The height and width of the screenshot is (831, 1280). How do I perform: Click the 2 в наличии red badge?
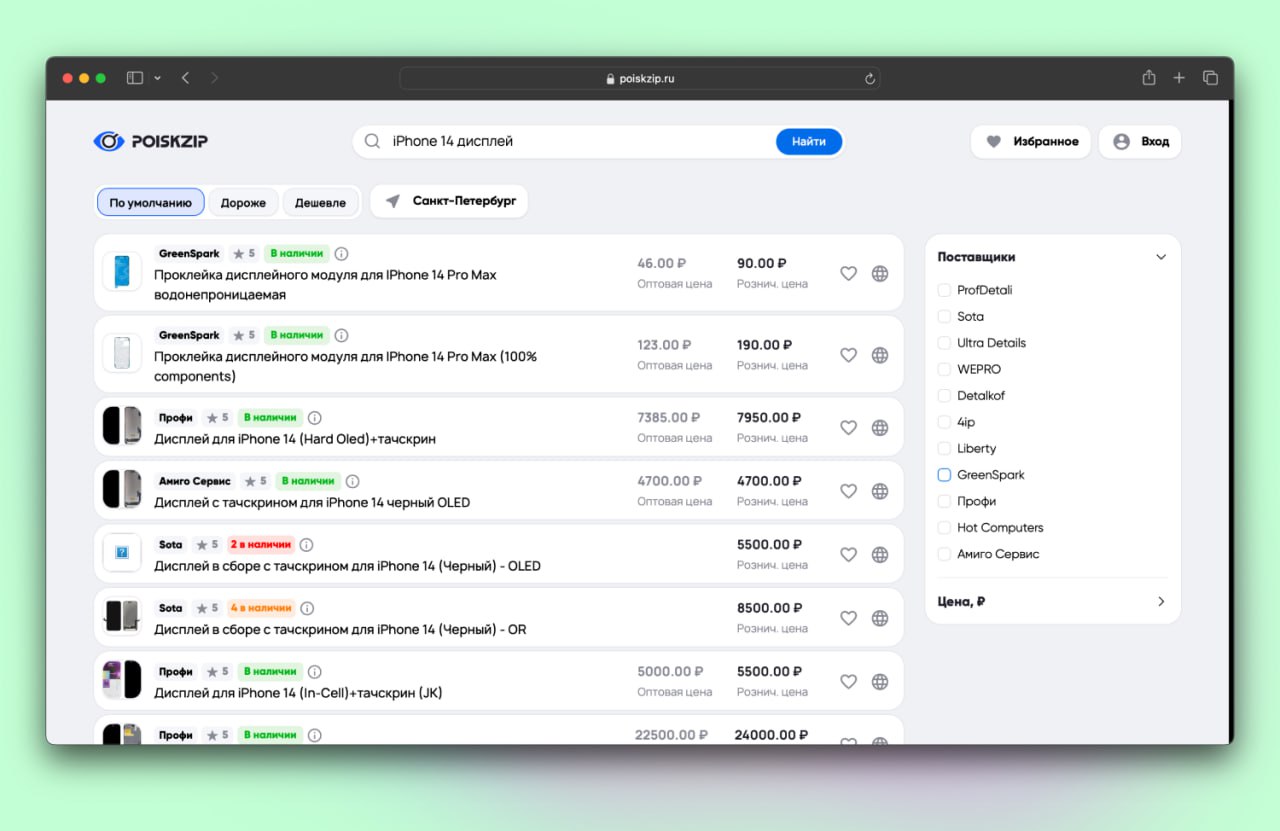click(x=261, y=545)
